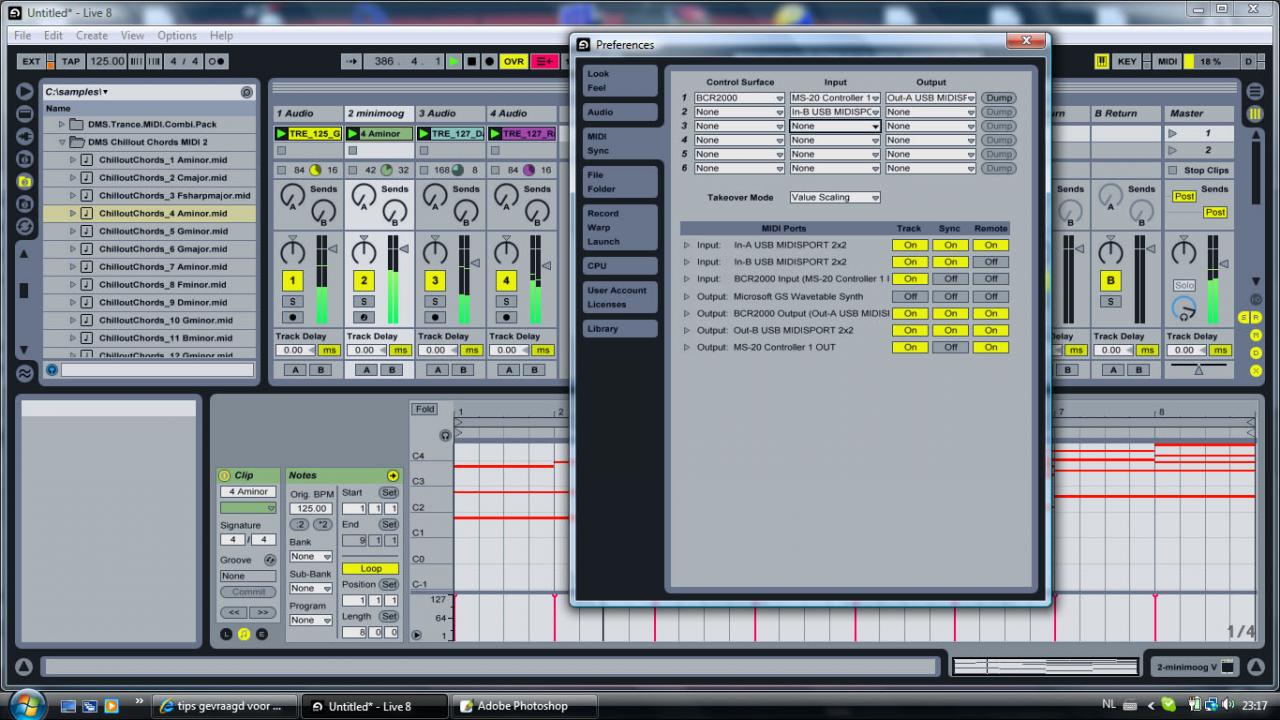Screen dimensions: 1280x720
Task: Open the highlighted File Browser icon
Action: (25, 182)
